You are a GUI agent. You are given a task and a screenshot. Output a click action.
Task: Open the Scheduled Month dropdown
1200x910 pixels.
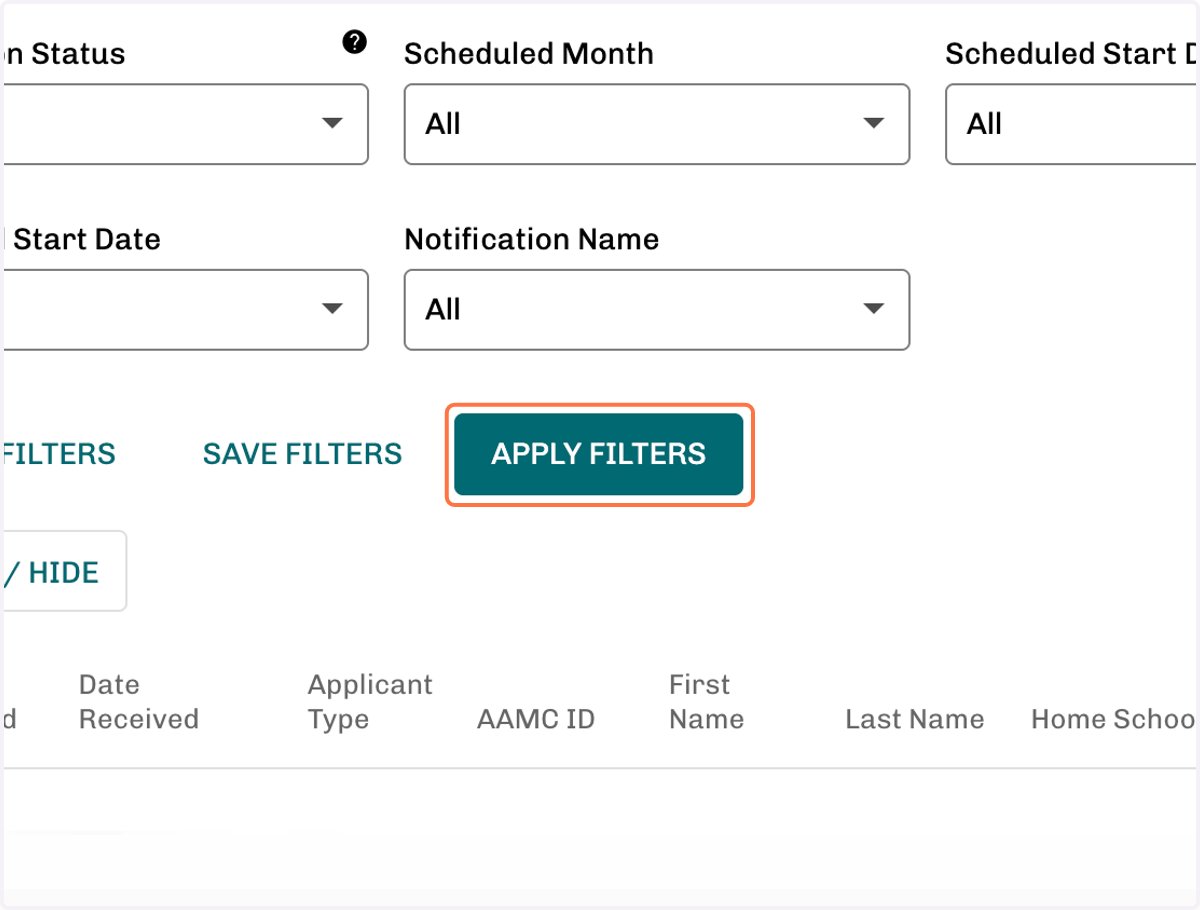[657, 124]
